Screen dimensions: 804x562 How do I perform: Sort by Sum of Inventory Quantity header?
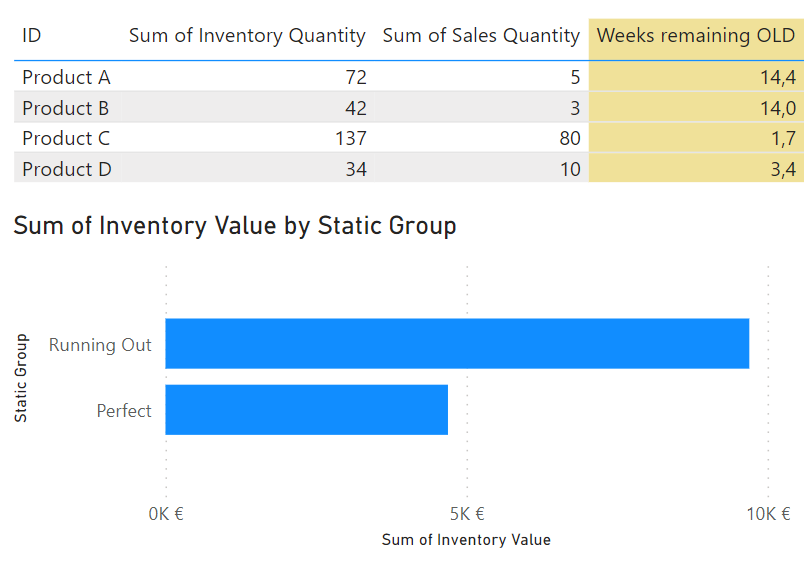pyautogui.click(x=247, y=35)
